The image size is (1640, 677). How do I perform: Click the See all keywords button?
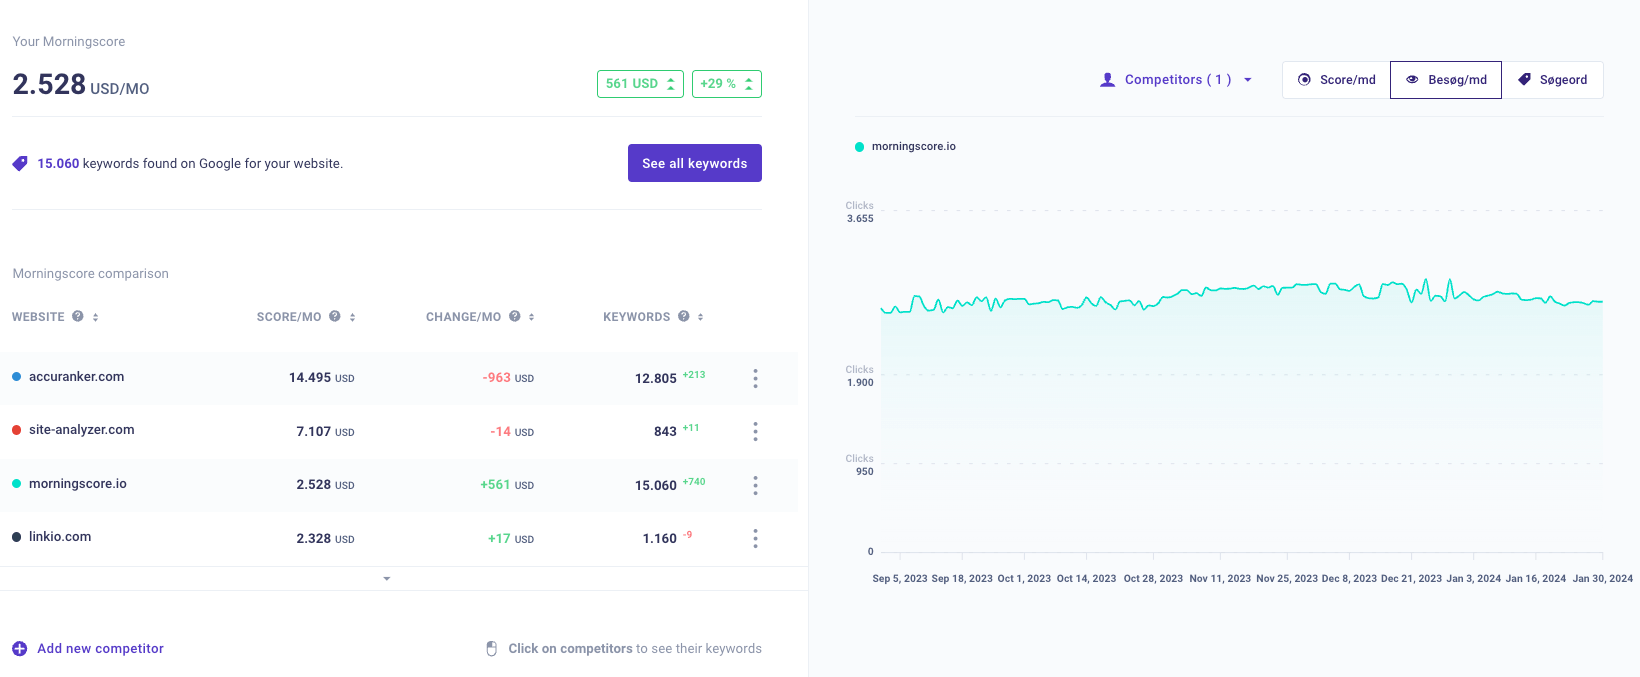pyautogui.click(x=694, y=163)
